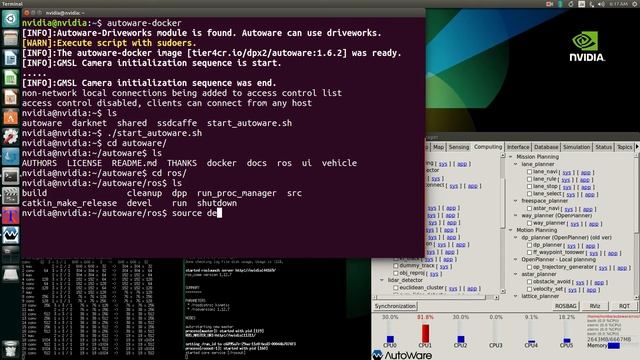
Task: Tick the way_planner checkbox
Action: [529, 223]
